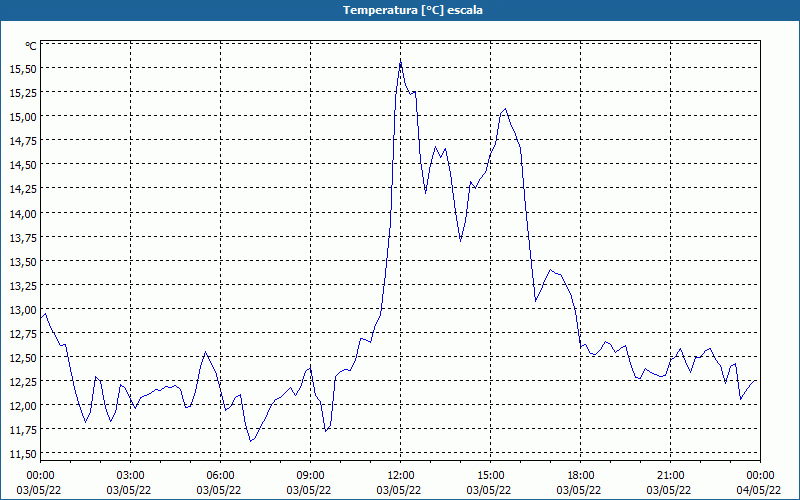Pick the 13,25 axis value
This screenshot has width=800, height=500.
click(23, 286)
